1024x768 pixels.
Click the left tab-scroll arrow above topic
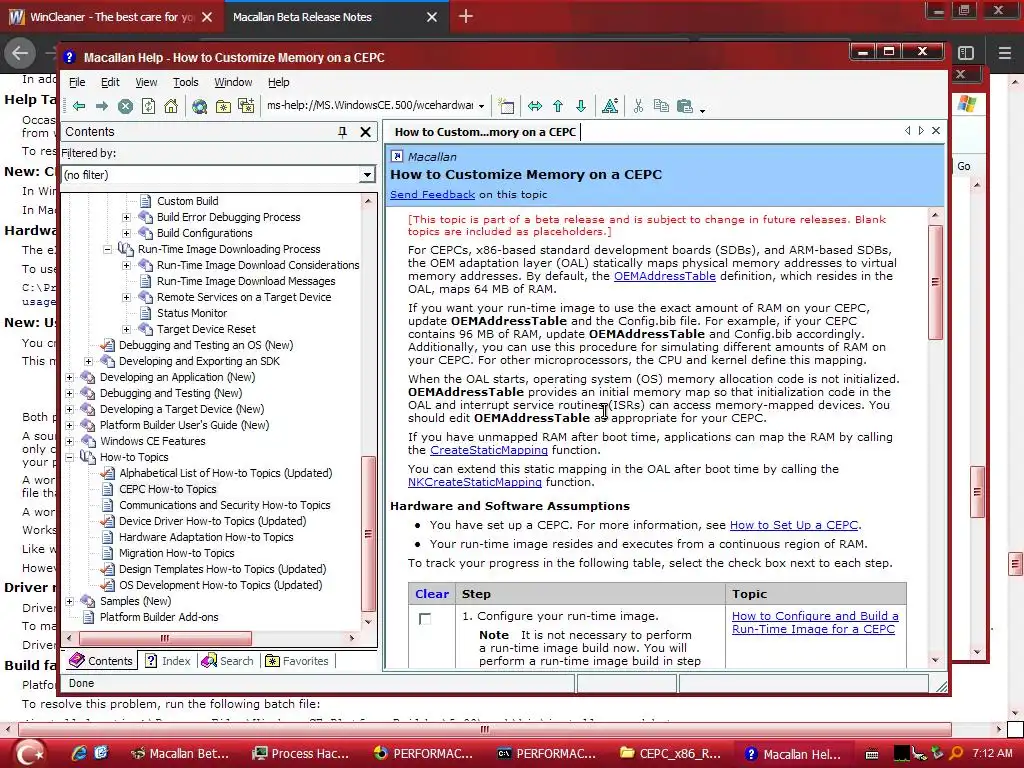pos(908,131)
